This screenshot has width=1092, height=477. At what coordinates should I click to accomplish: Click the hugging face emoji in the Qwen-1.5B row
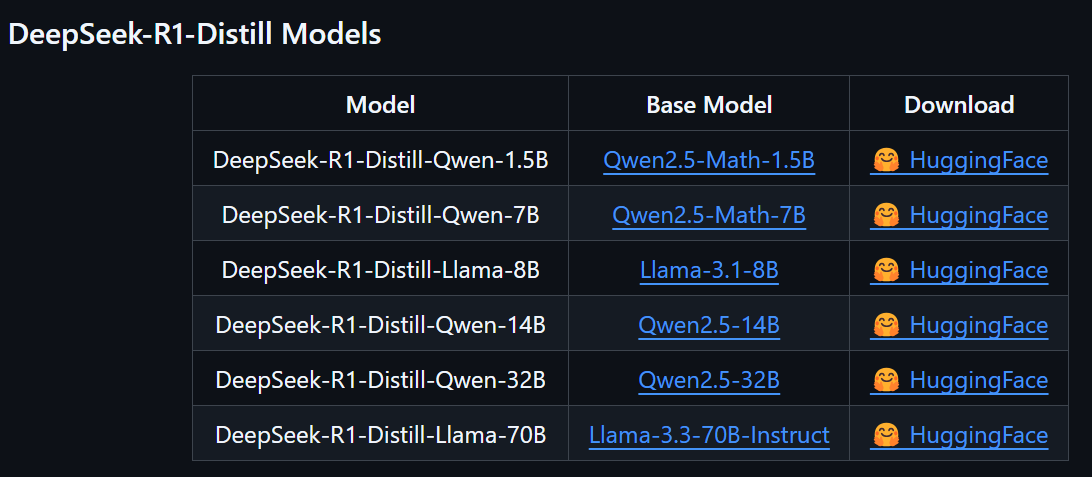[x=884, y=160]
